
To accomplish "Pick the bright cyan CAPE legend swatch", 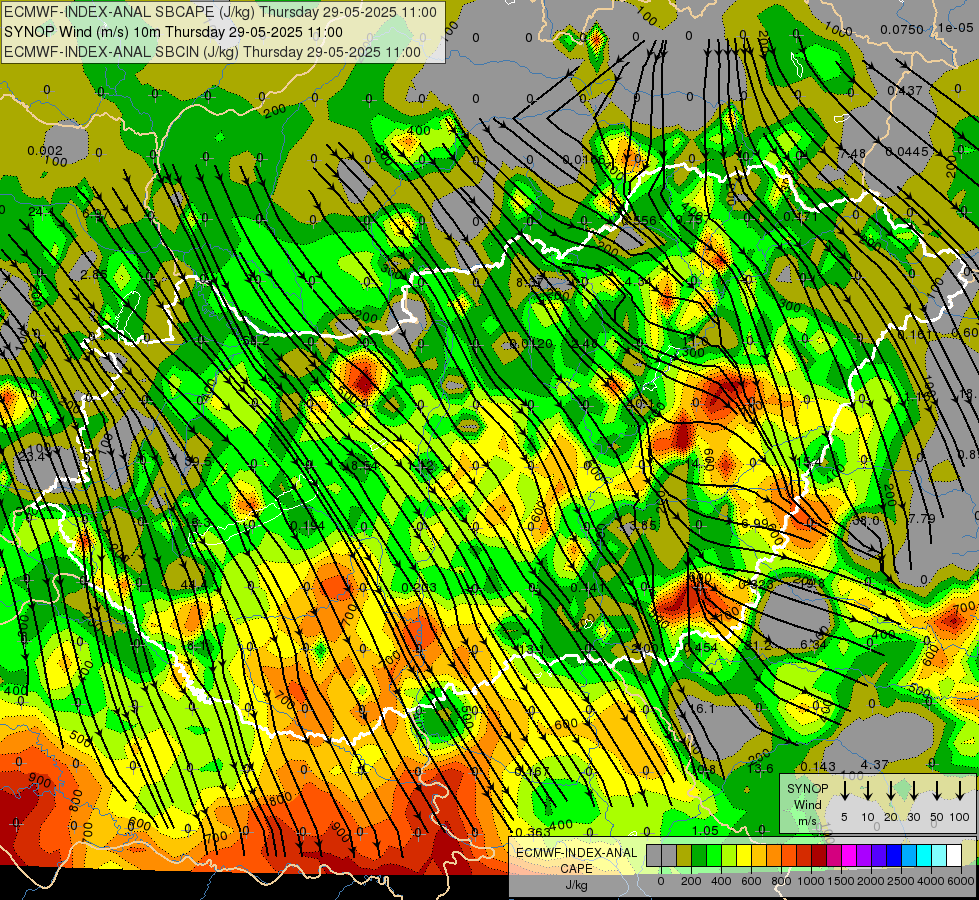I will pos(923,856).
